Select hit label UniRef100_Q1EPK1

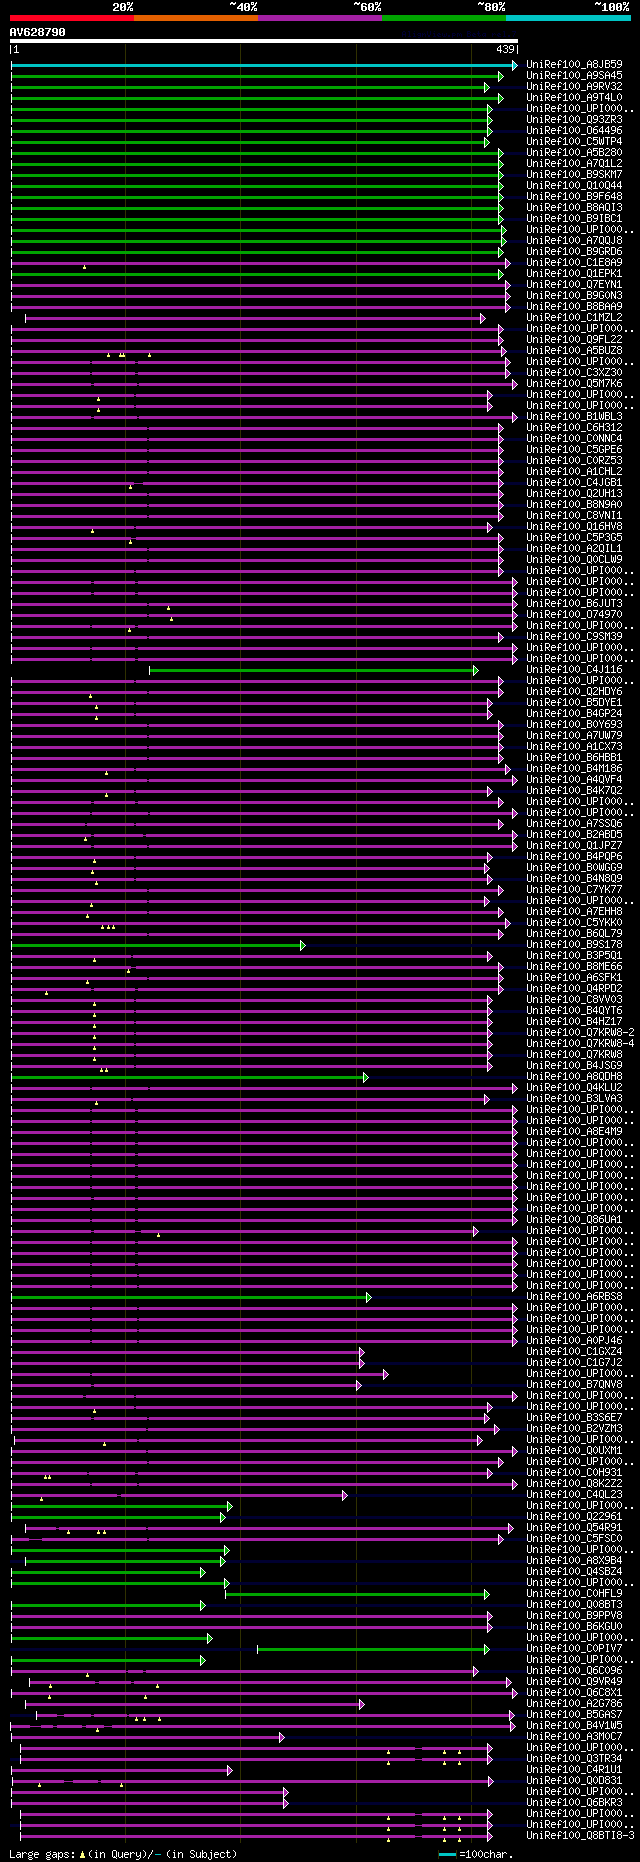tap(574, 274)
